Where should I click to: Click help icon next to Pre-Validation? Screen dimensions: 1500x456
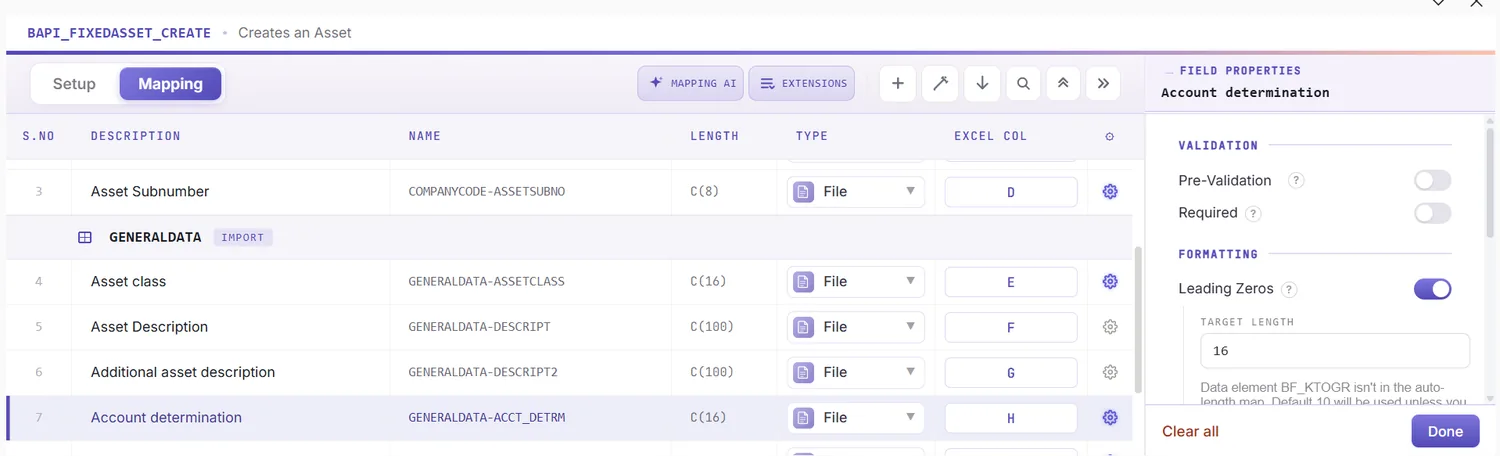1296,181
